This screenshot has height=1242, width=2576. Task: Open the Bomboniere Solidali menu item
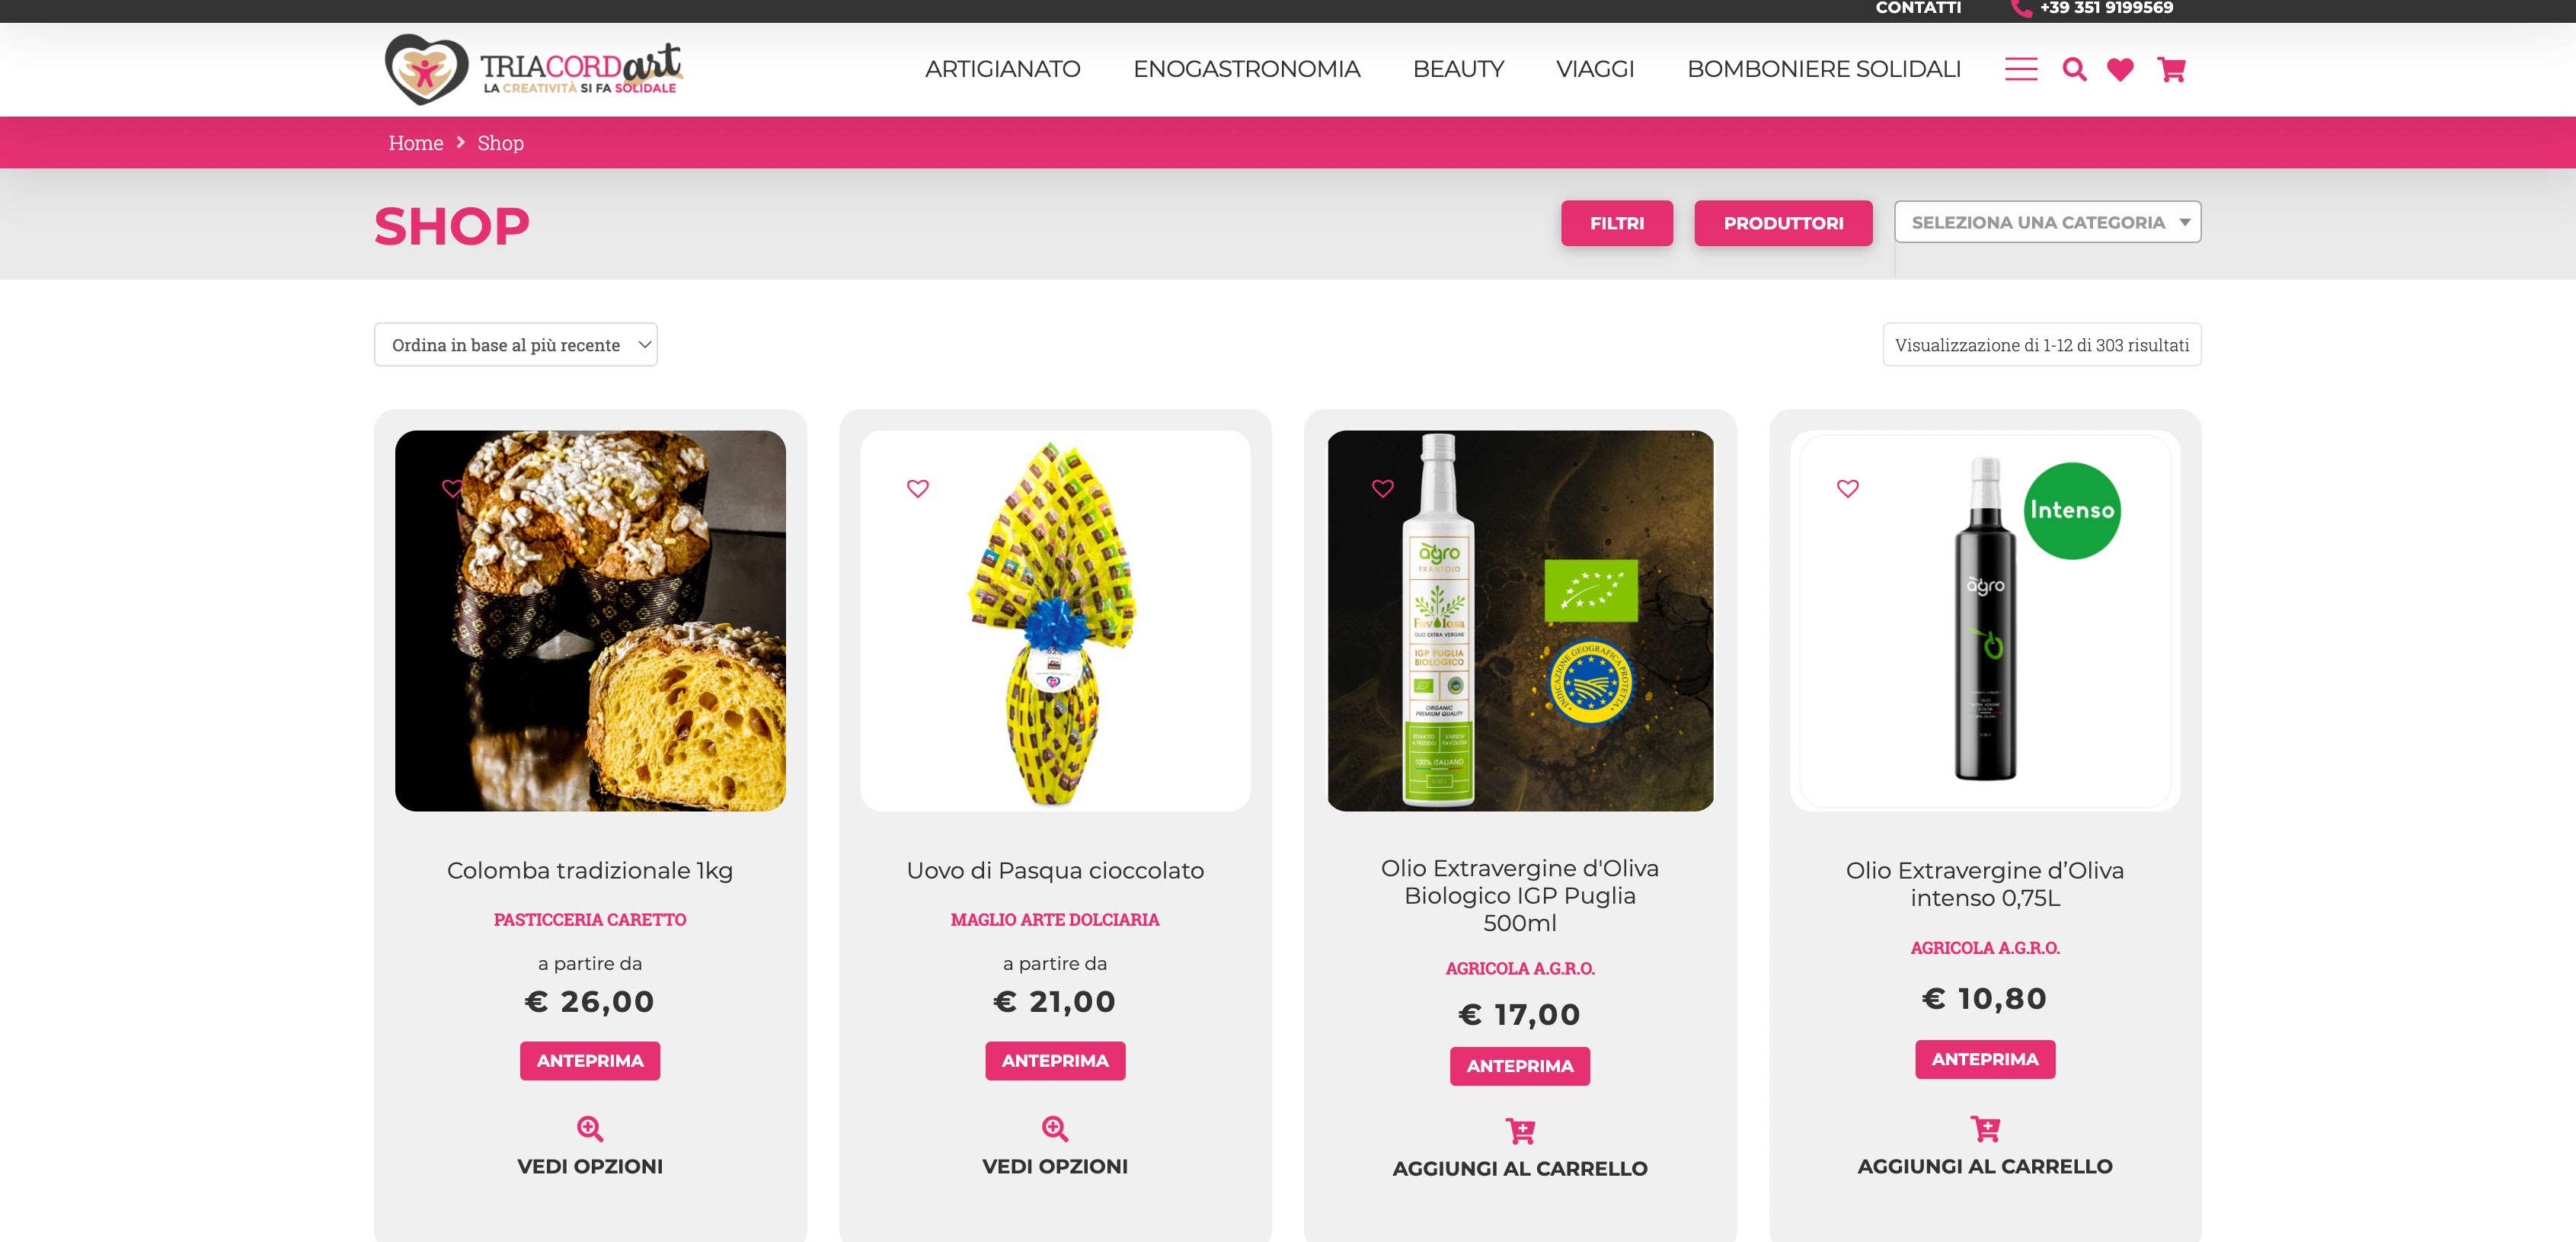coord(1823,69)
